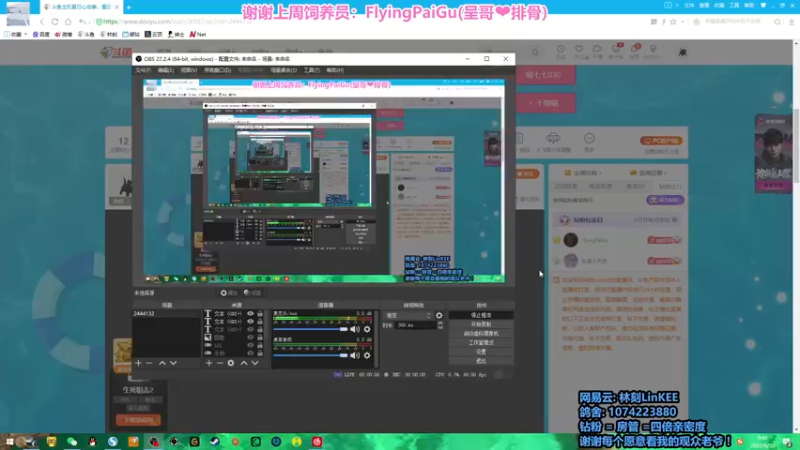The width and height of the screenshot is (800, 450).
Task: Click the browser back arrow
Action: pos(42,22)
